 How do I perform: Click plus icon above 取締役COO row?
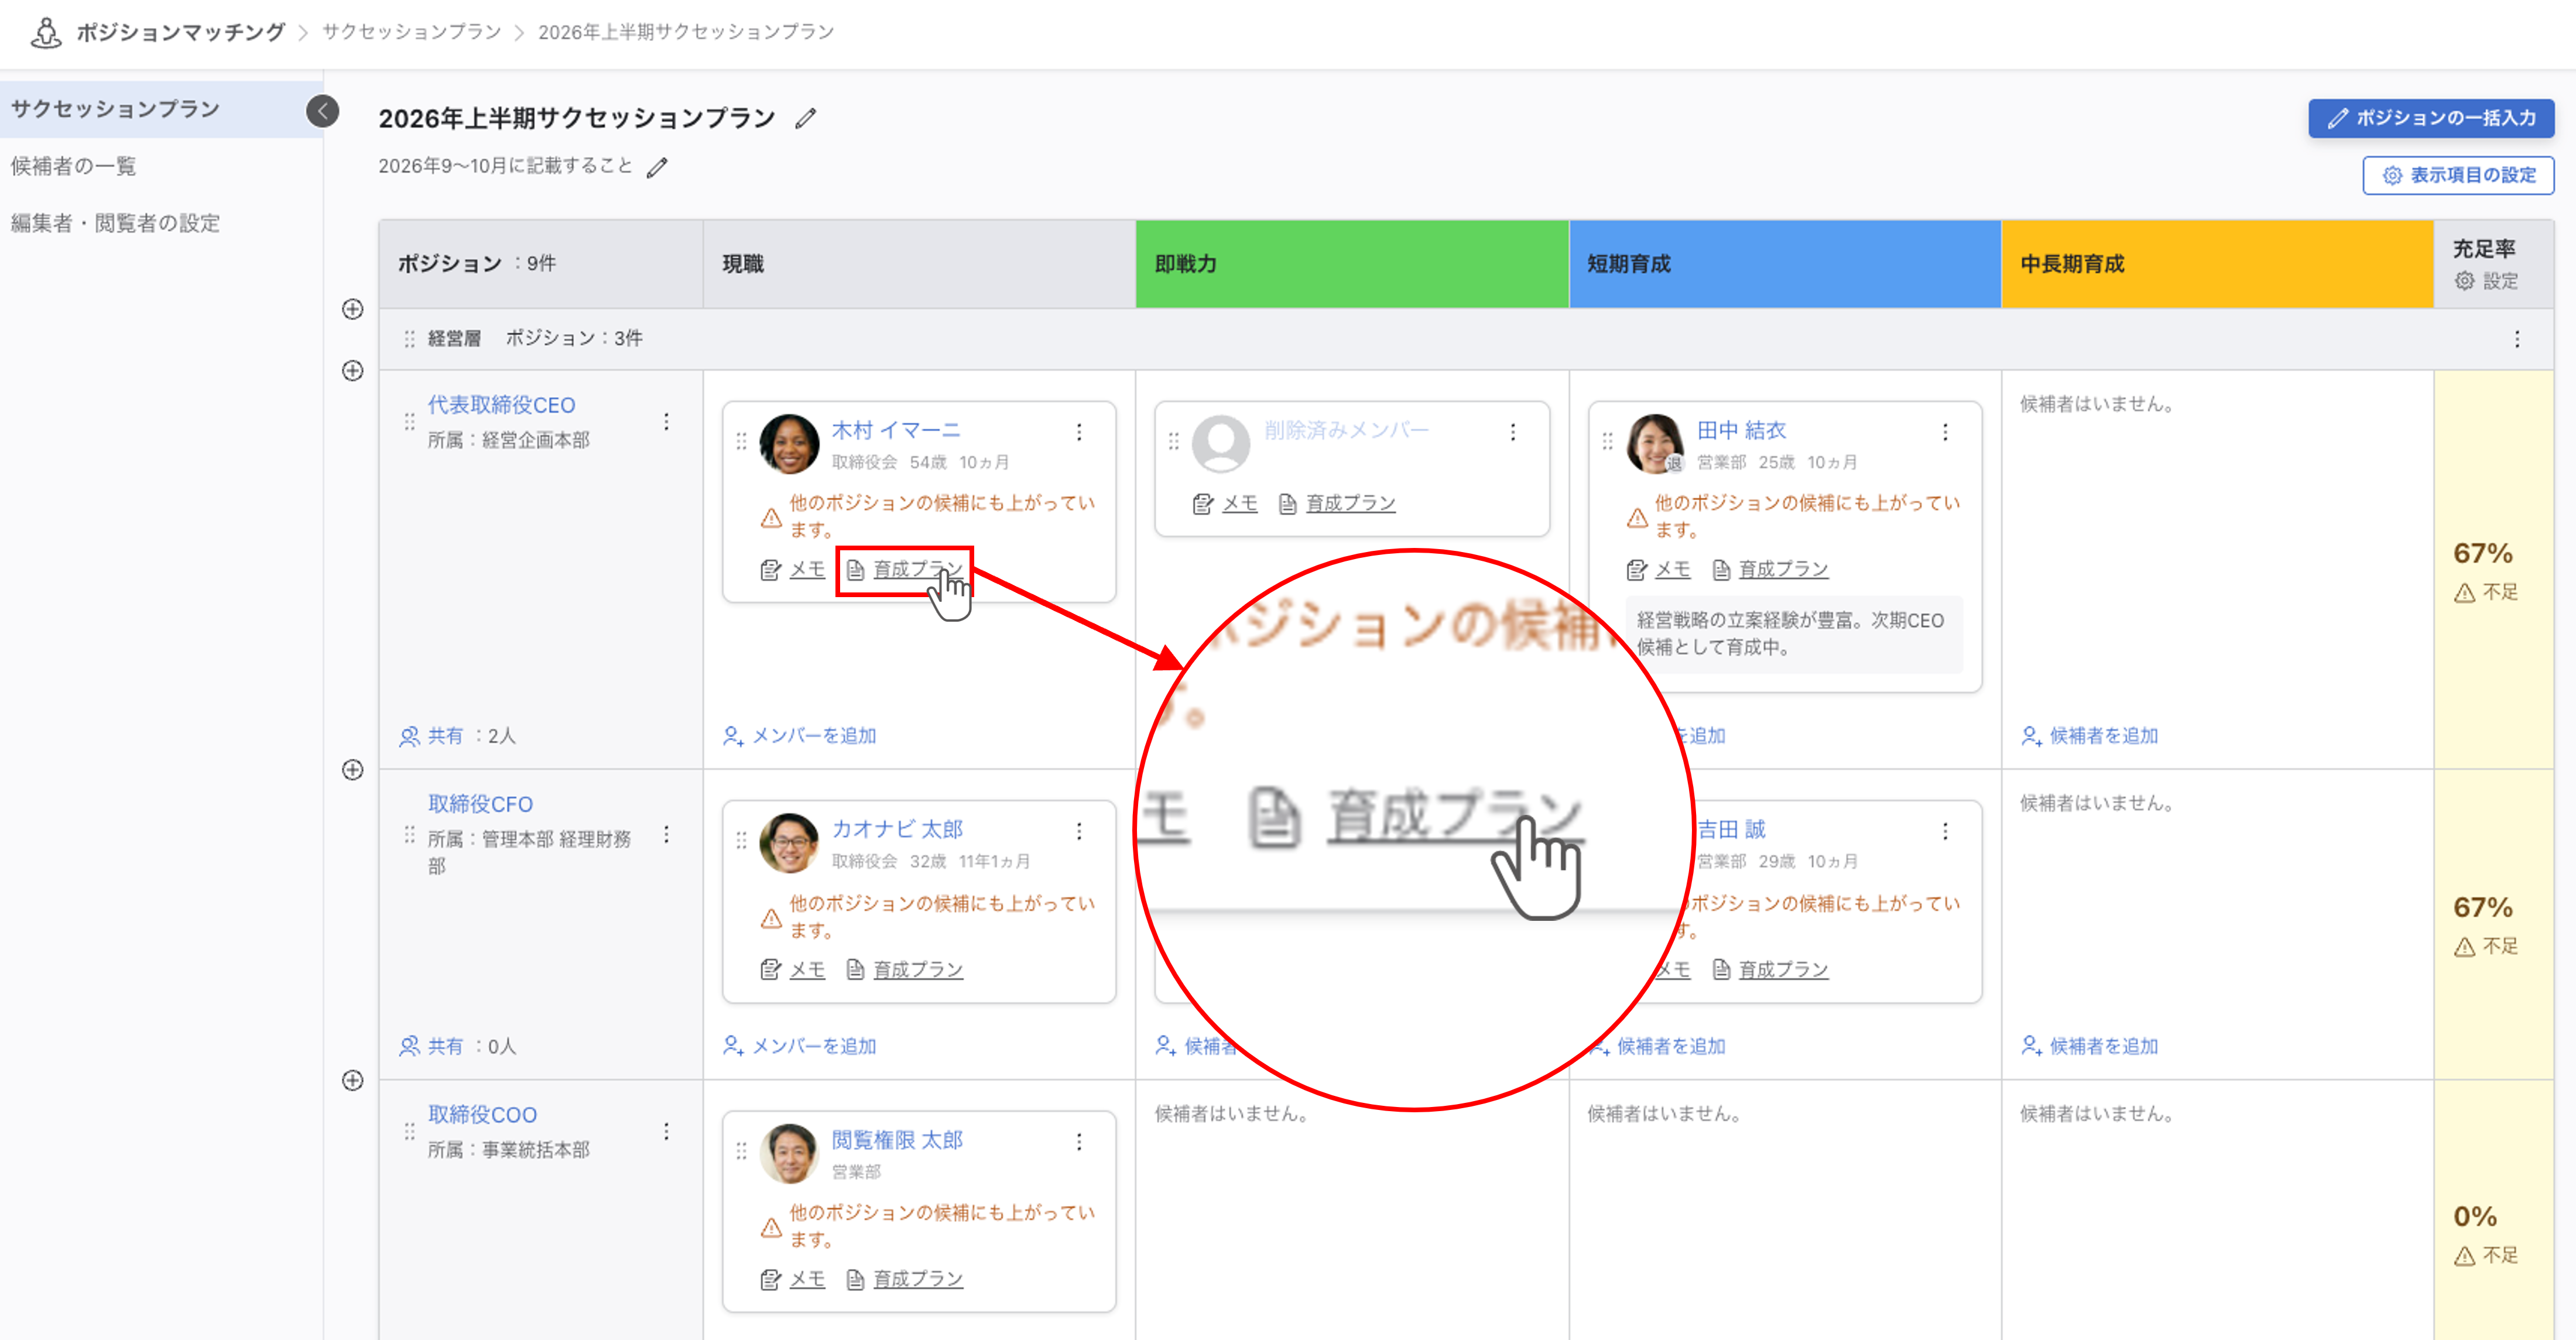coord(352,1080)
